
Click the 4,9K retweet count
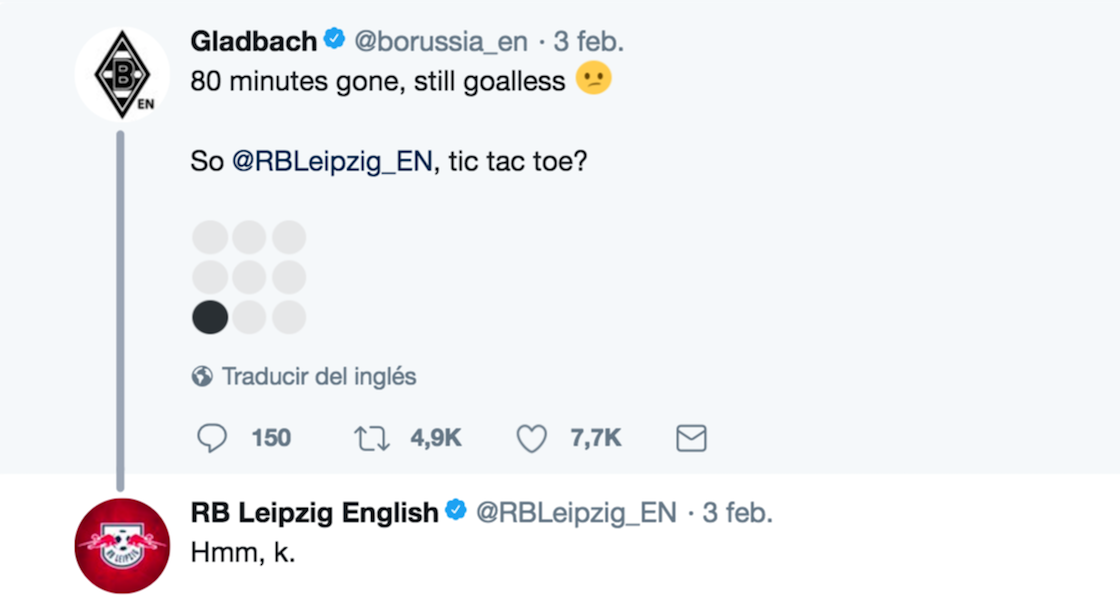(x=436, y=438)
